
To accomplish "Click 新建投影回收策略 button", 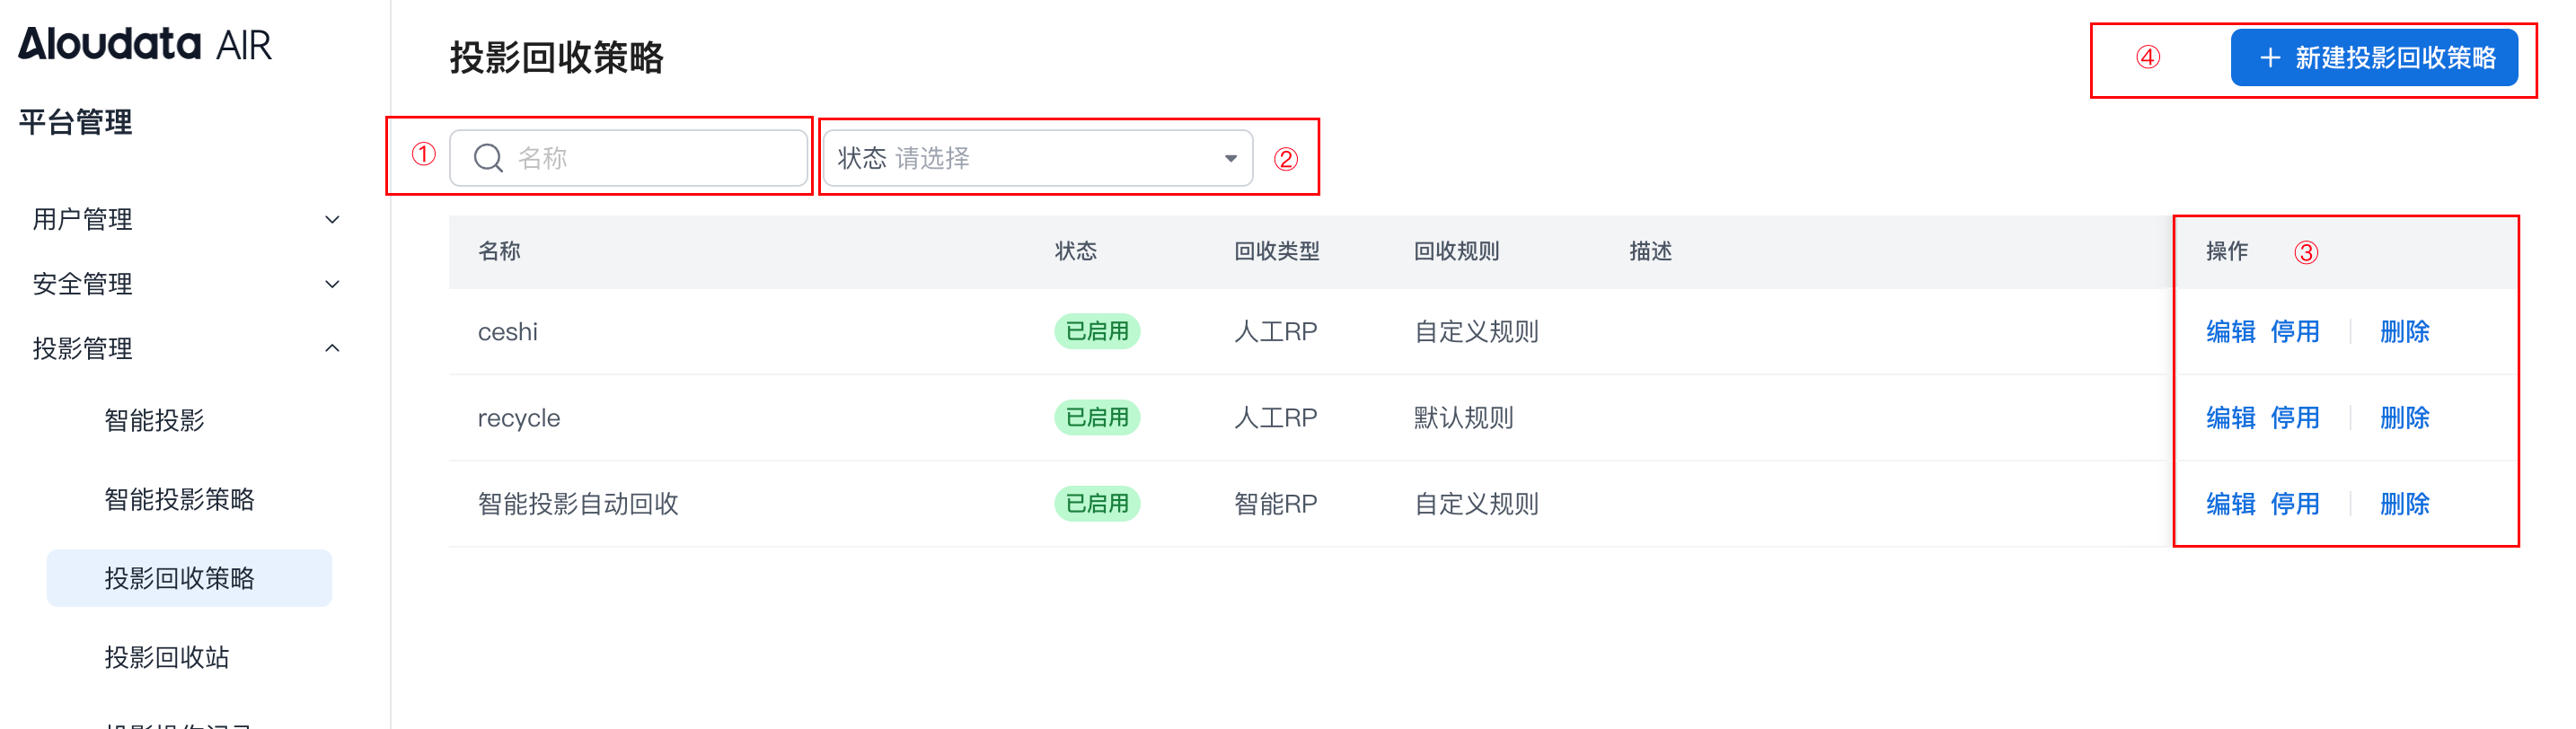I will coord(2374,58).
